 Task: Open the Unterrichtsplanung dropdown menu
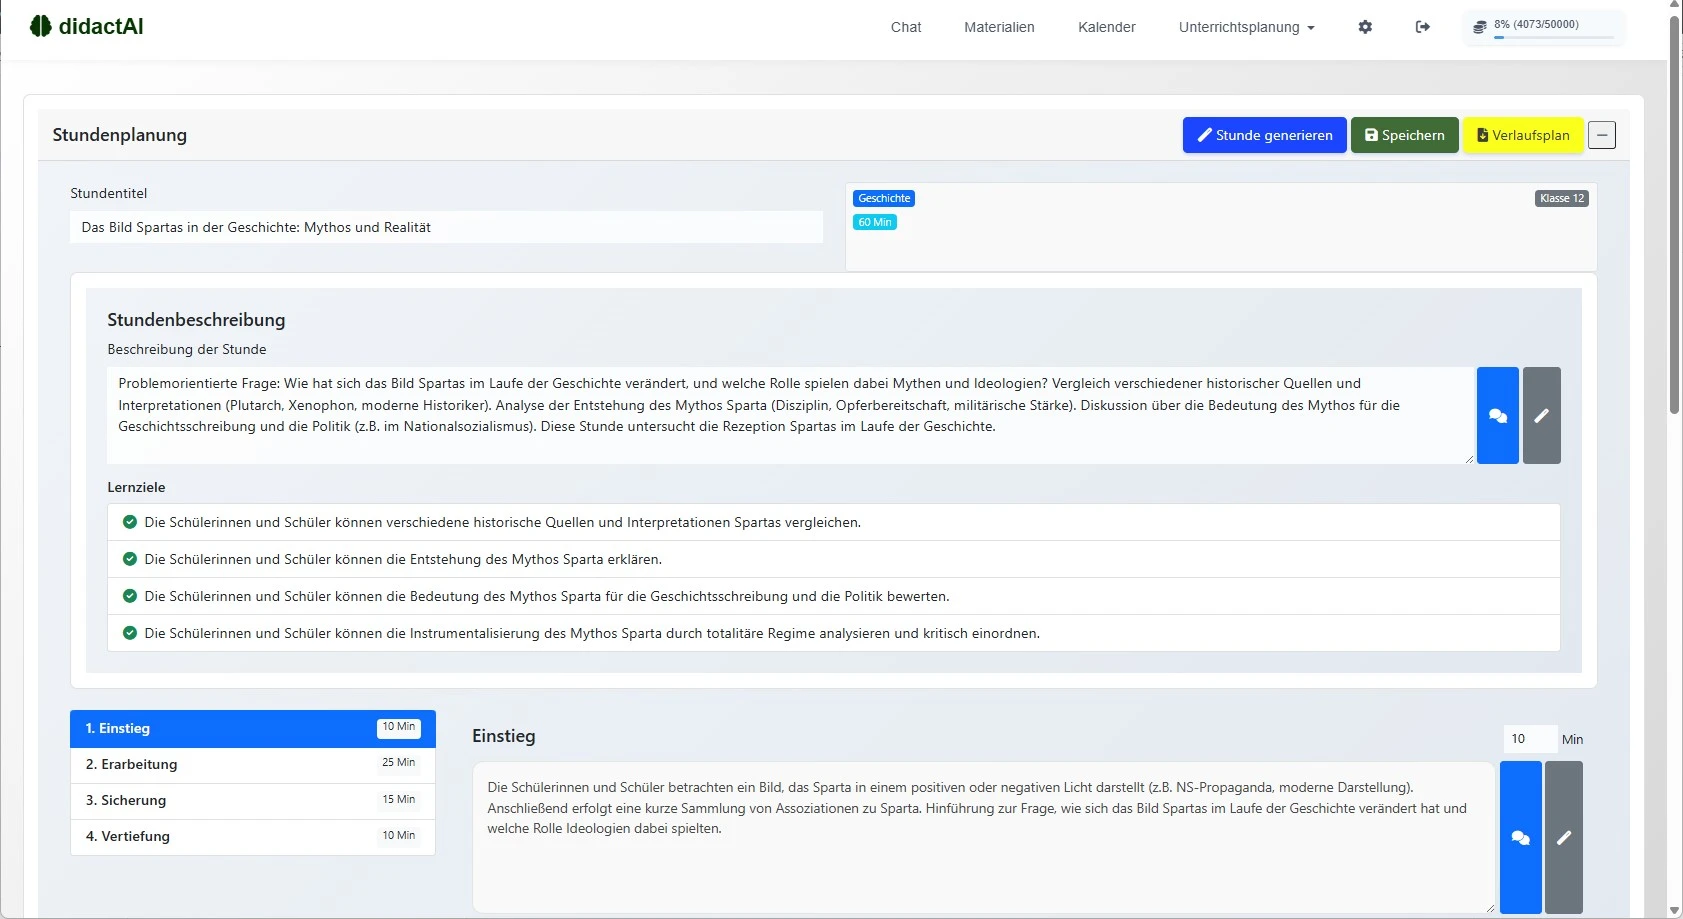click(1246, 27)
